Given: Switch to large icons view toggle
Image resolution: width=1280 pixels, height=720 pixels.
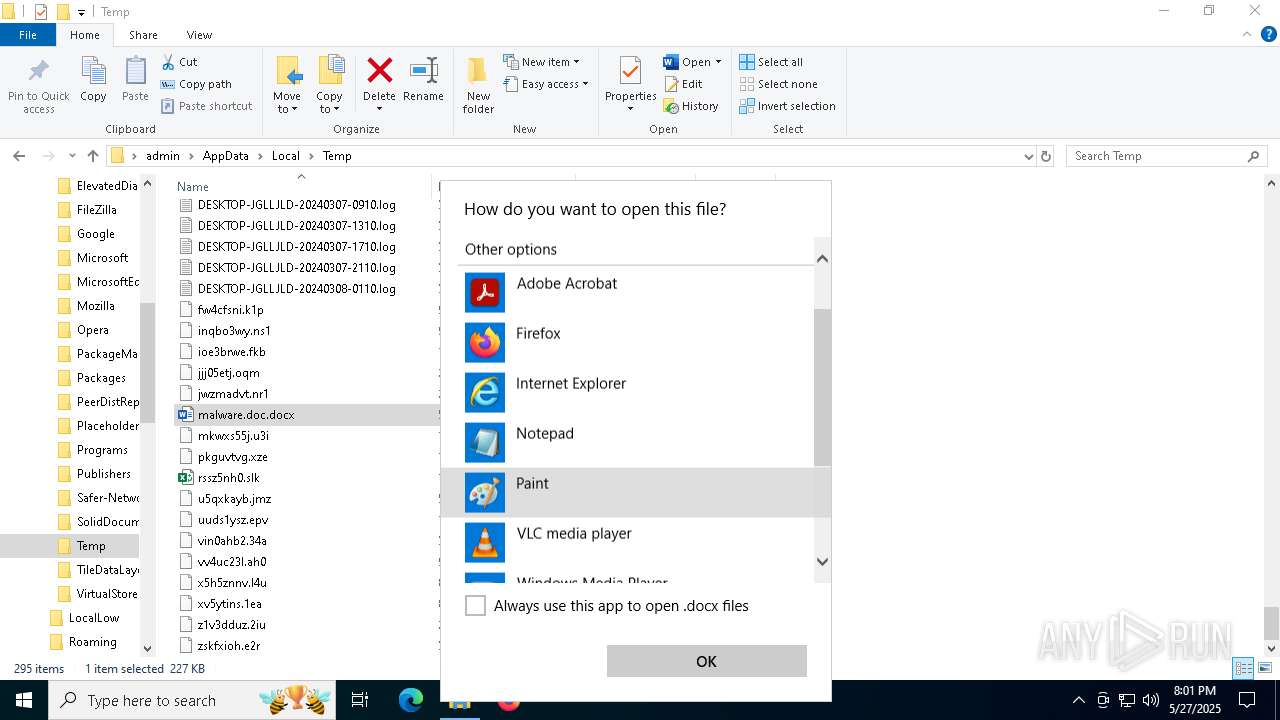Looking at the screenshot, I should [x=1265, y=668].
